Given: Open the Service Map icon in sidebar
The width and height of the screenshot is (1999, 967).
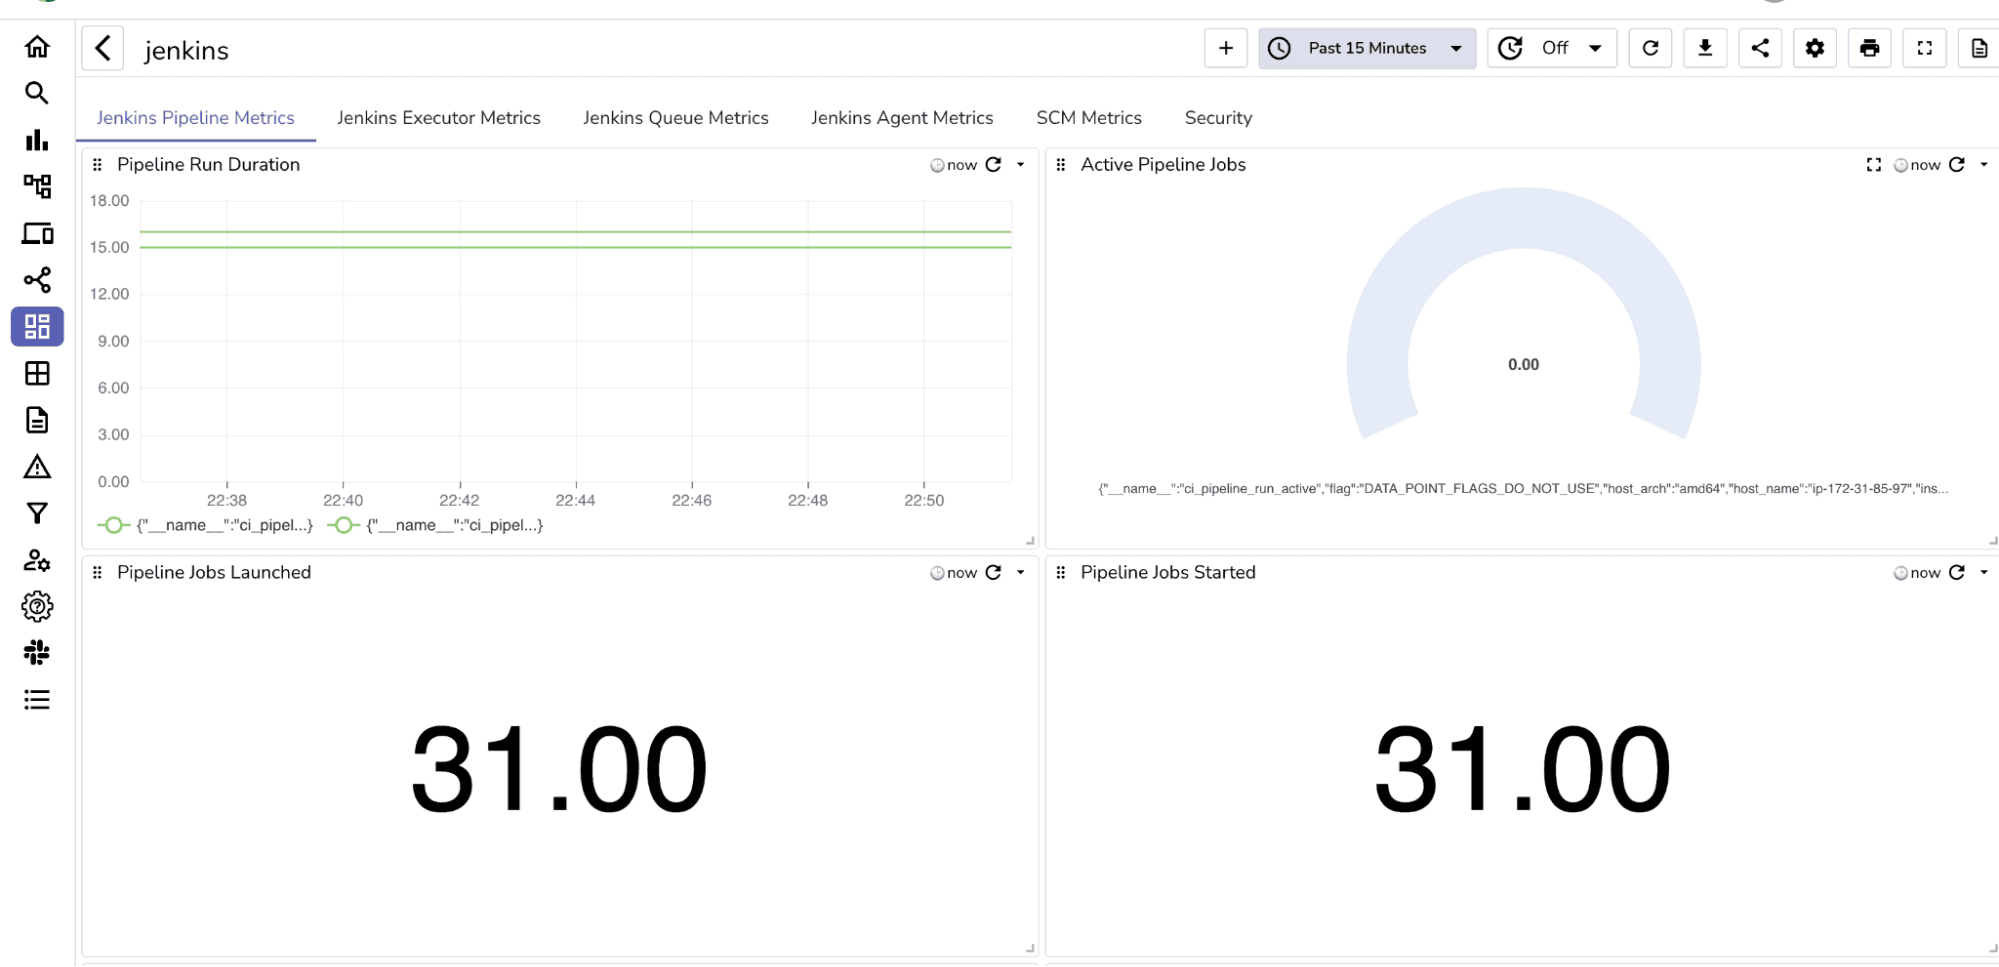Looking at the screenshot, I should 37,280.
